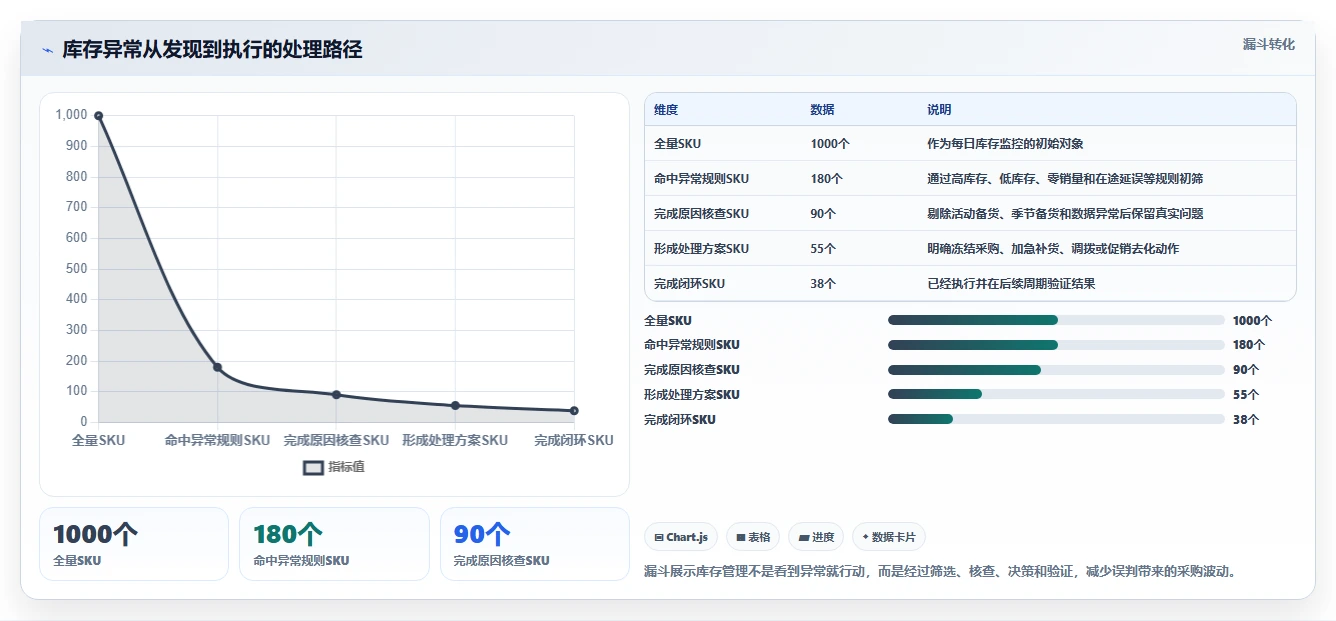Click the description starting with 通过高库存
Screen dimensions: 1336x621
pos(1065,179)
